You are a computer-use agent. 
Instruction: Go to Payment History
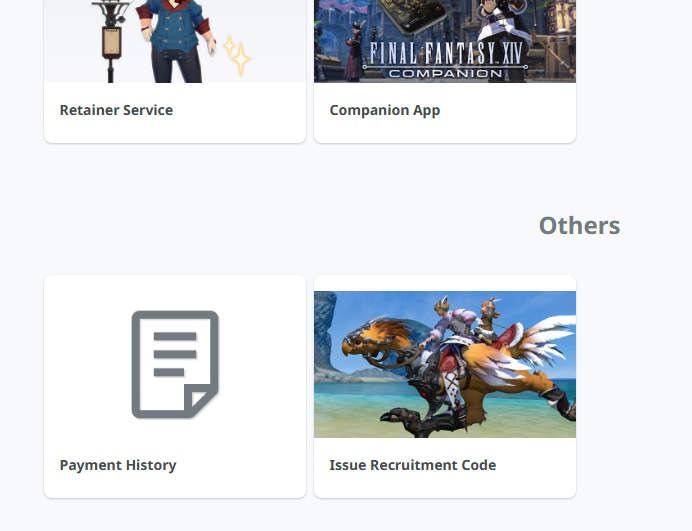click(x=118, y=465)
